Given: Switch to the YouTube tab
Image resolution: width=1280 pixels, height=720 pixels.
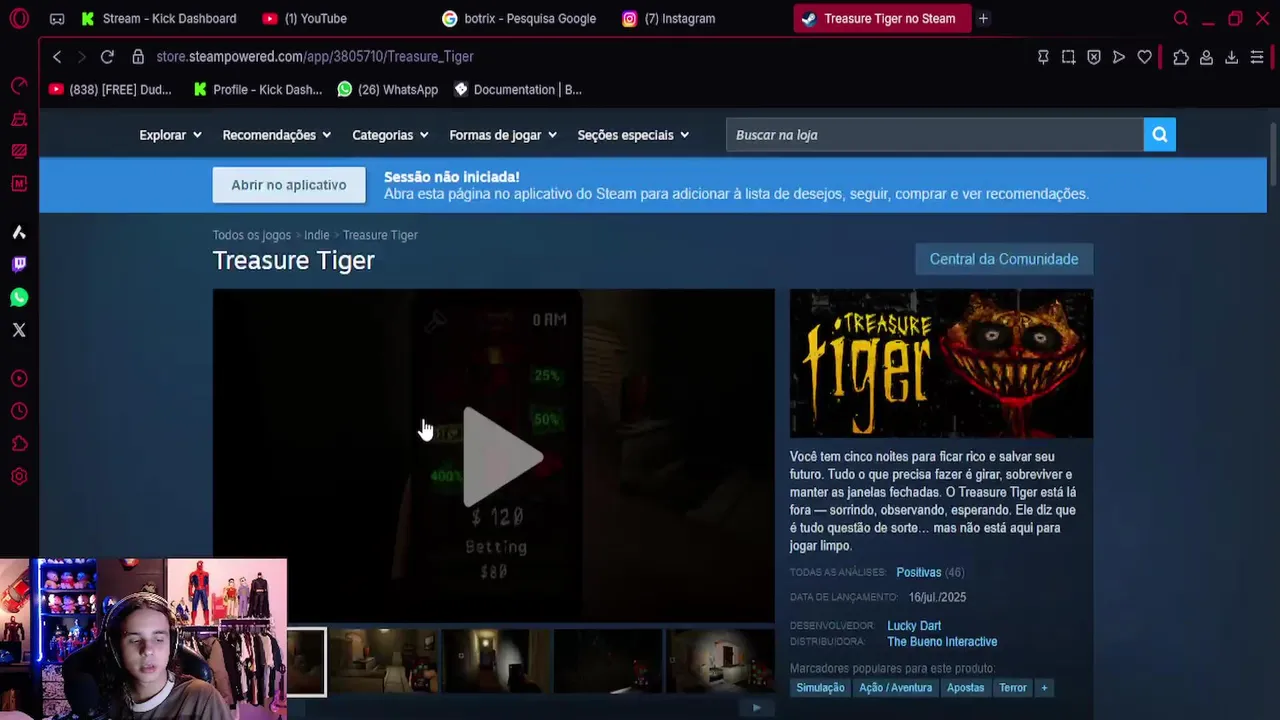Looking at the screenshot, I should click(x=305, y=18).
